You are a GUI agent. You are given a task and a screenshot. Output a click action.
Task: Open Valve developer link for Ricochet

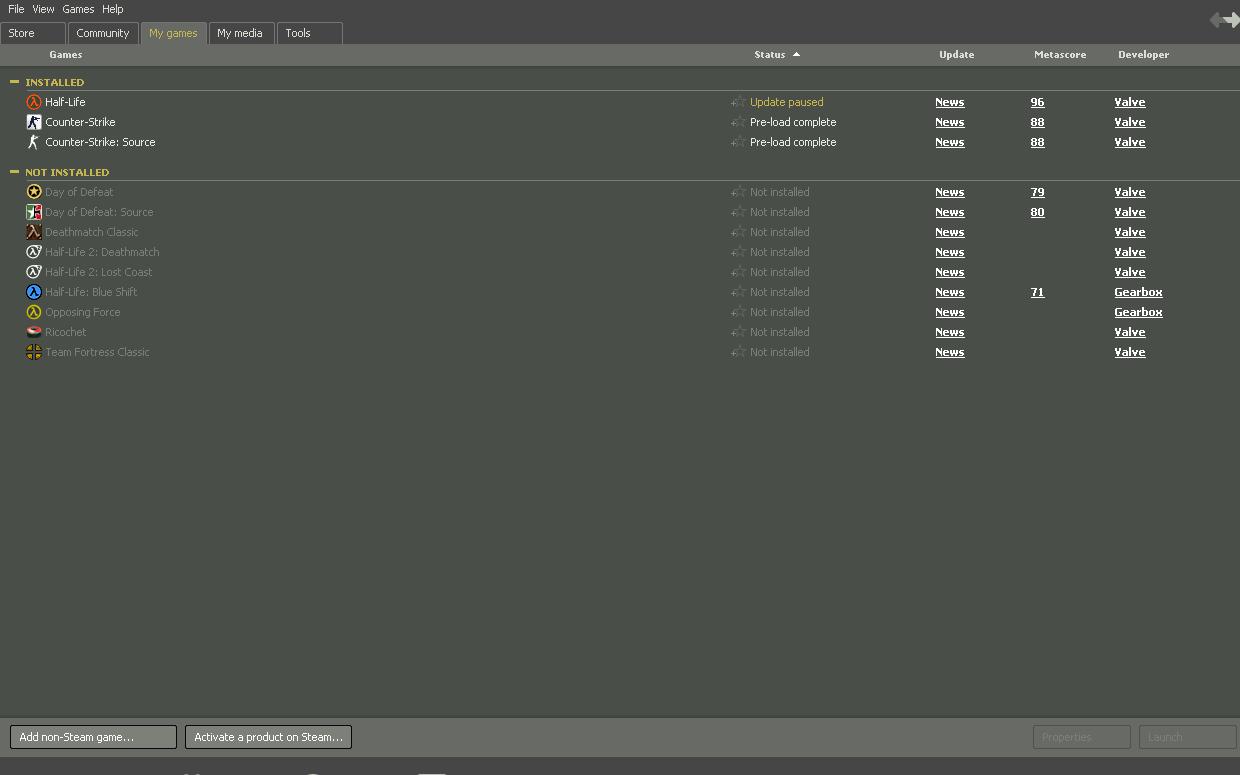(x=1130, y=332)
